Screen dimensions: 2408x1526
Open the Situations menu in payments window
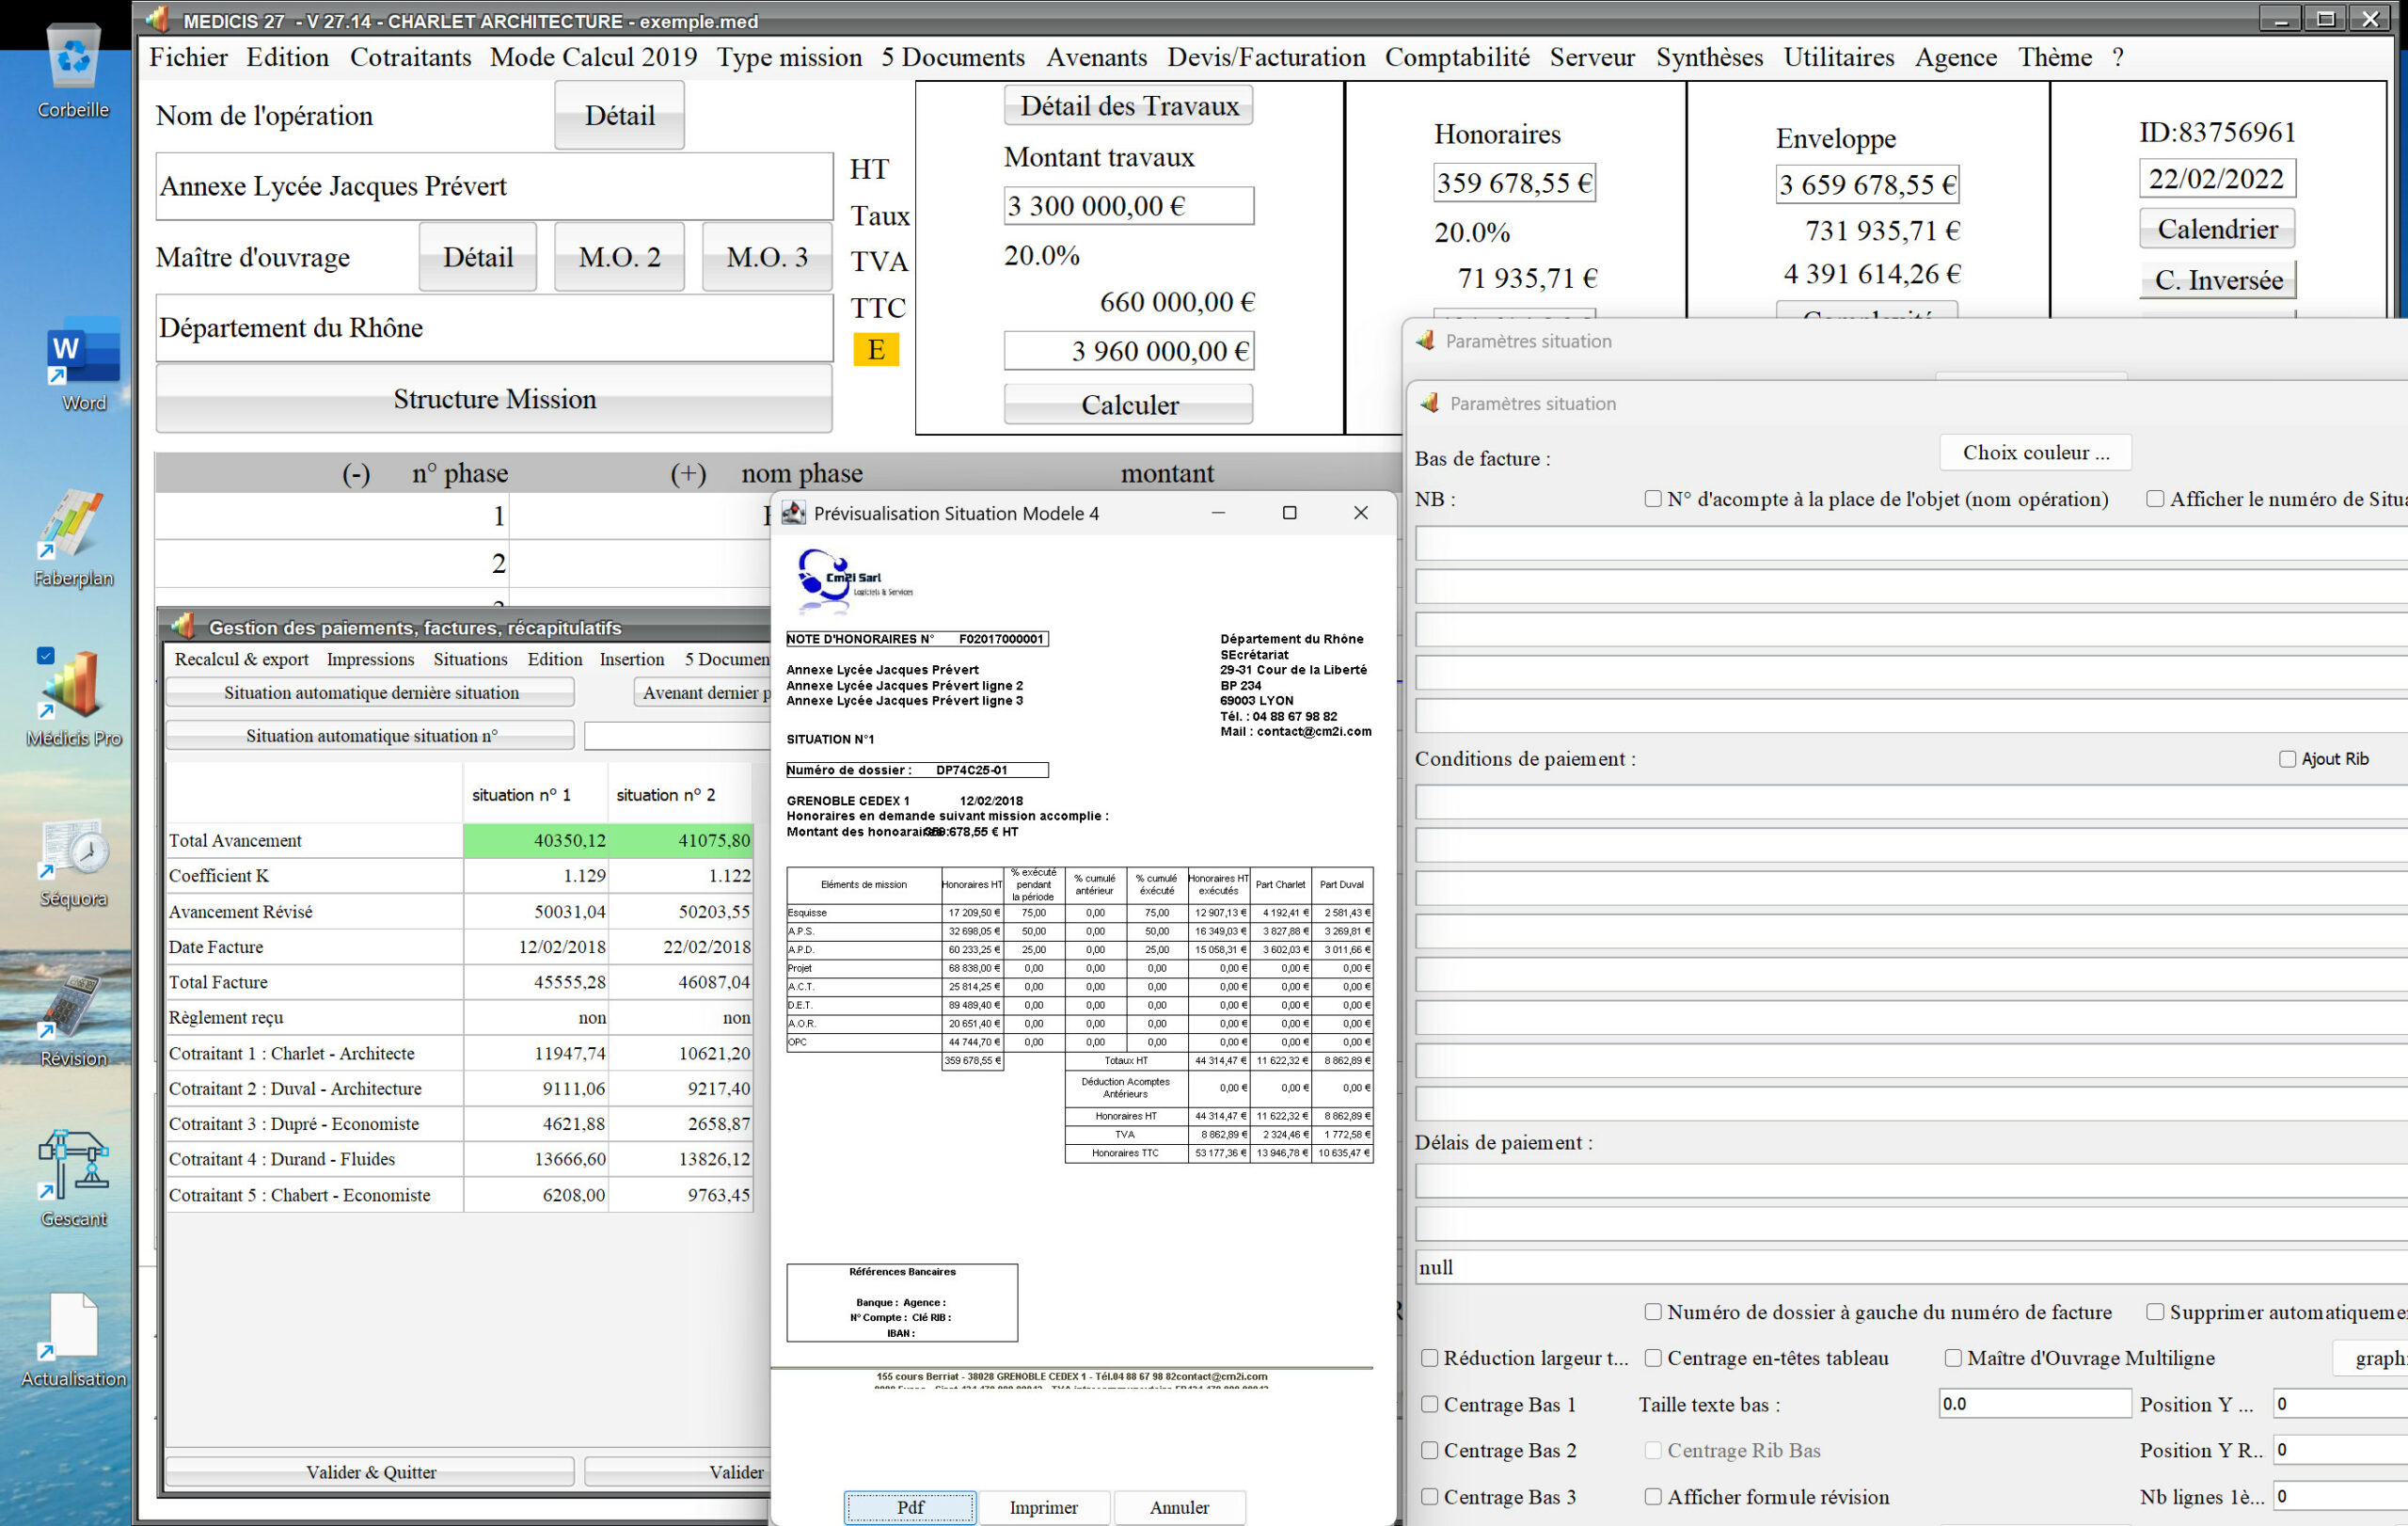click(x=470, y=659)
